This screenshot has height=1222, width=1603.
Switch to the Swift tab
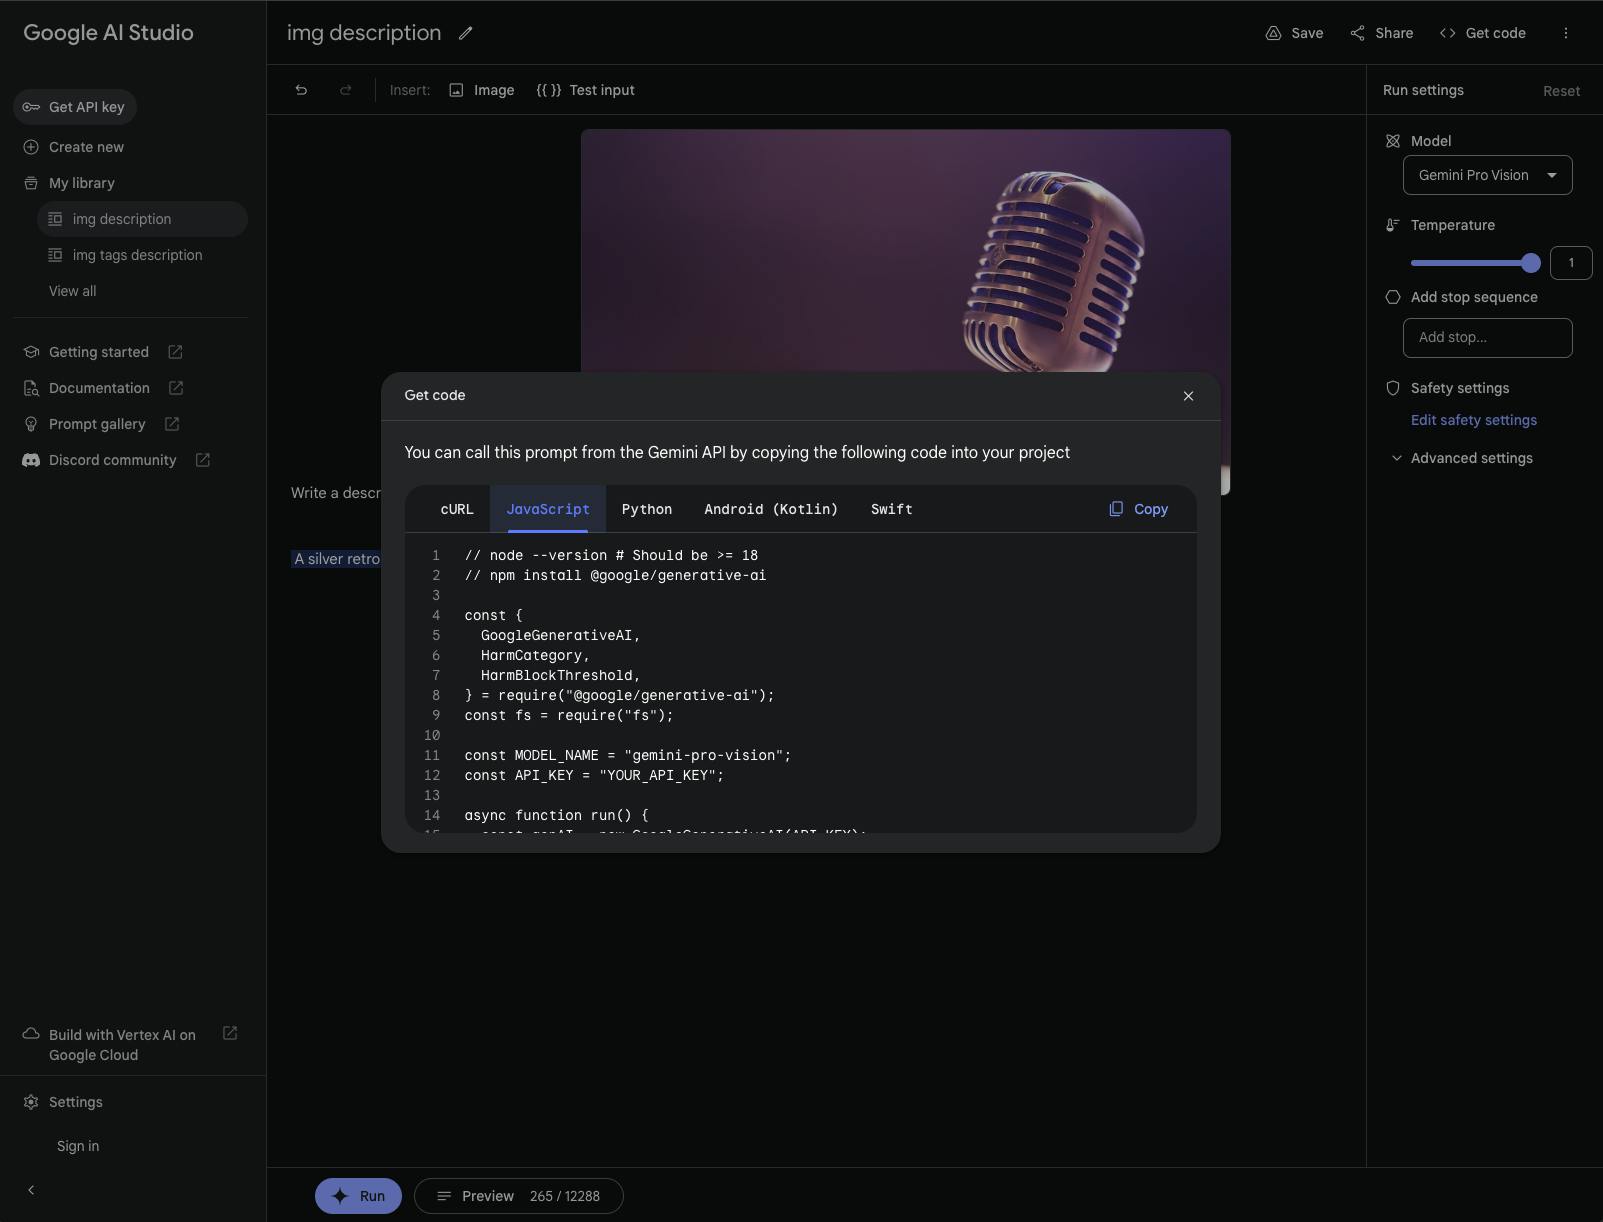click(891, 509)
